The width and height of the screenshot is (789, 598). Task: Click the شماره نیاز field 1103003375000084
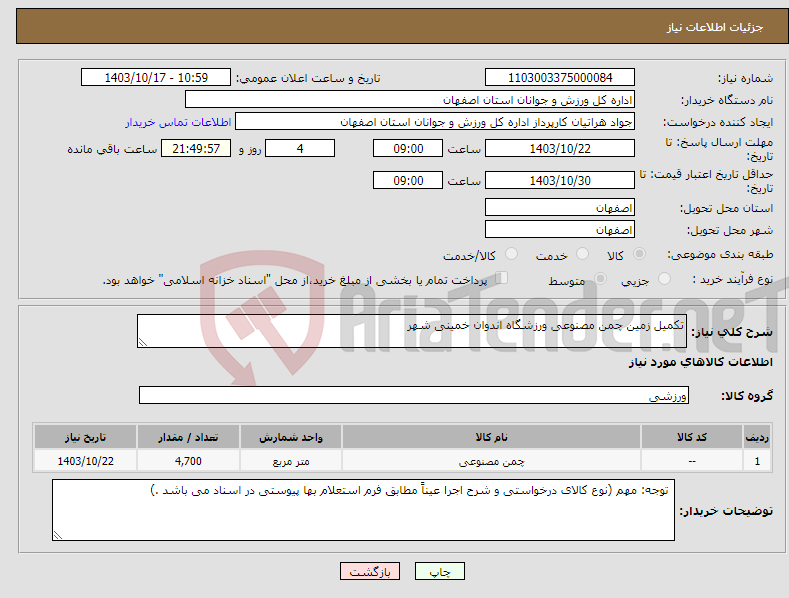pos(560,78)
